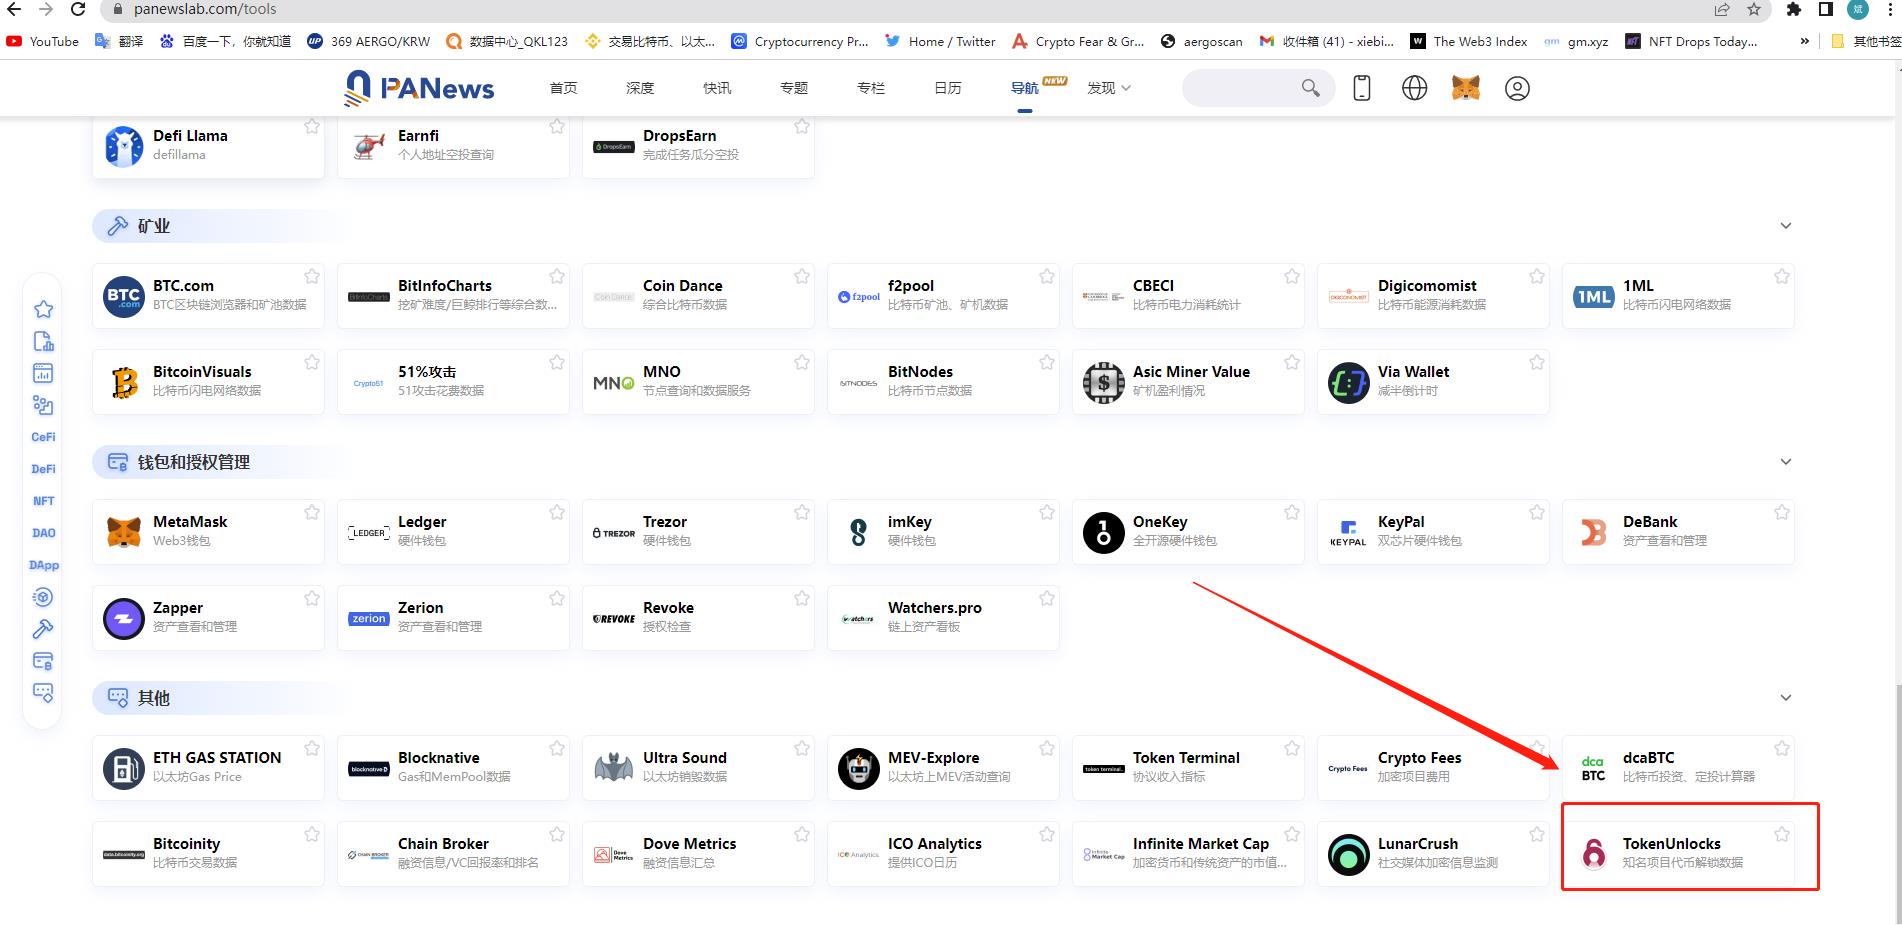
Task: Open the user account profile icon
Action: tap(1517, 88)
